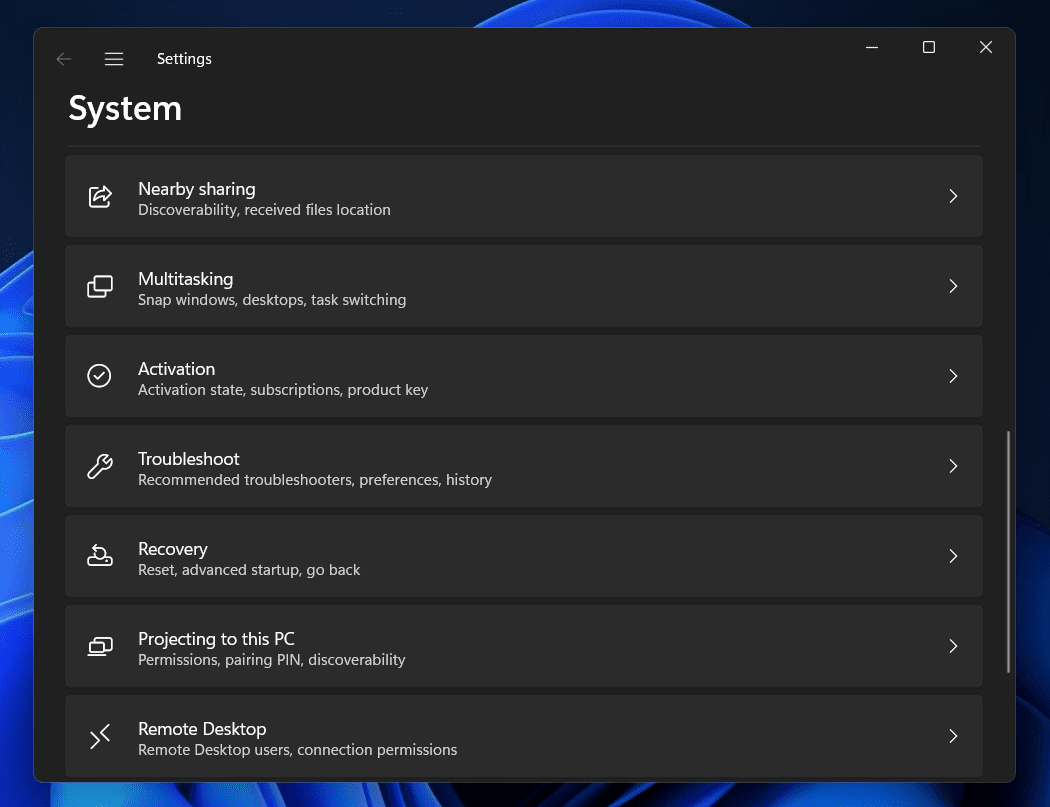This screenshot has height=807, width=1050.
Task: Click the chevron on the Activation row
Action: click(x=953, y=376)
